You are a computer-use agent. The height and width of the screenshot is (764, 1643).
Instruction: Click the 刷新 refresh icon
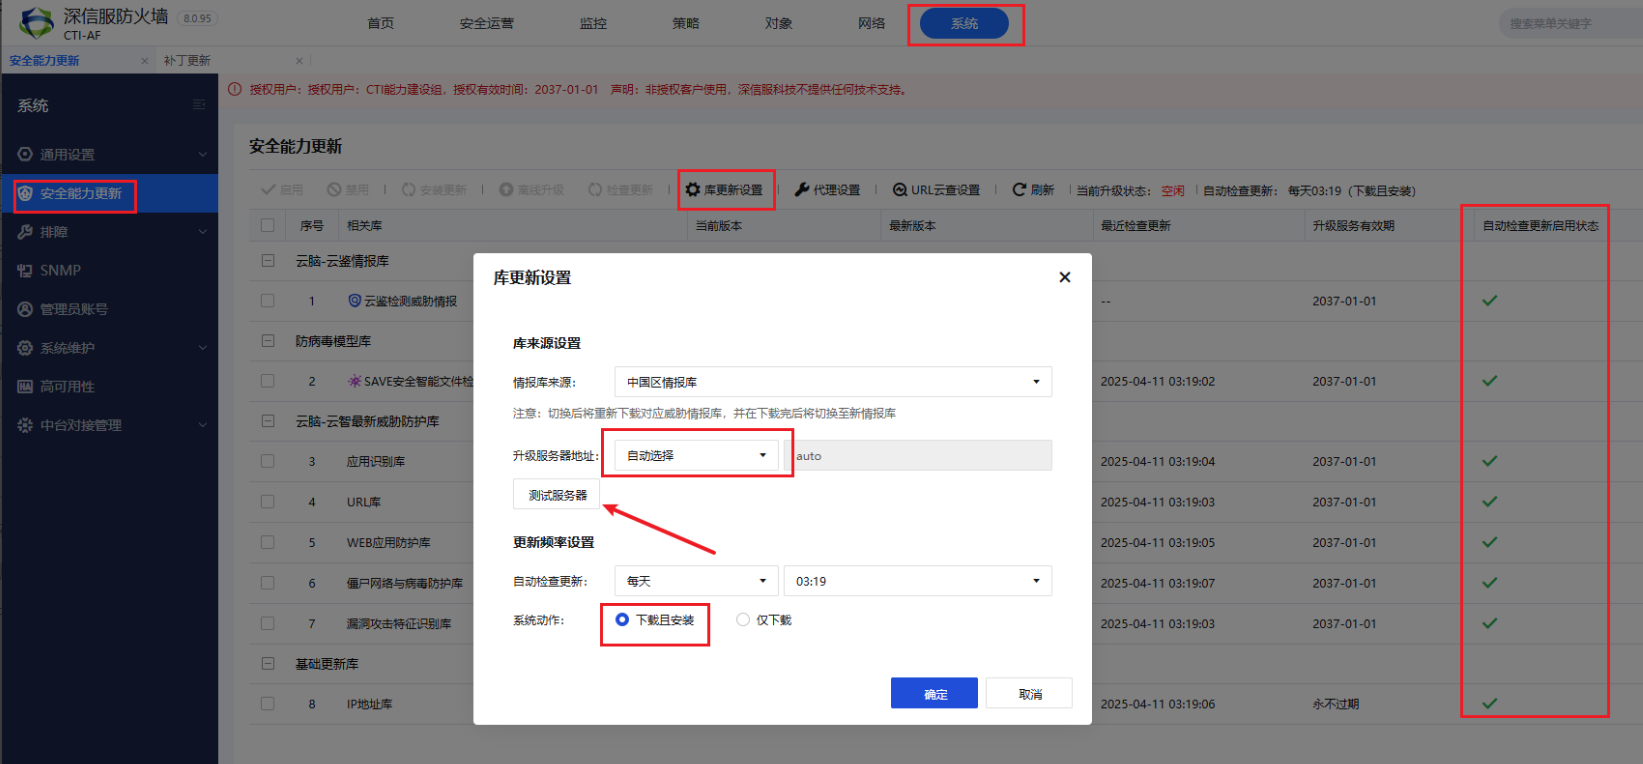pyautogui.click(x=1019, y=189)
